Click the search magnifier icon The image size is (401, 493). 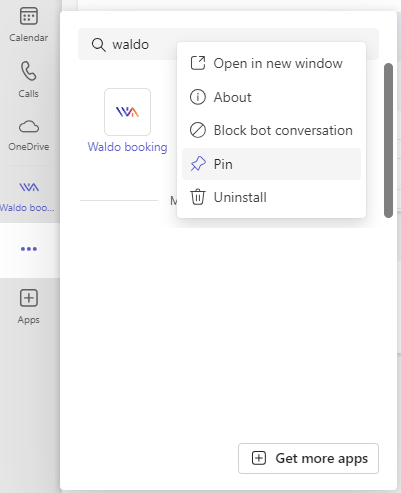click(99, 45)
